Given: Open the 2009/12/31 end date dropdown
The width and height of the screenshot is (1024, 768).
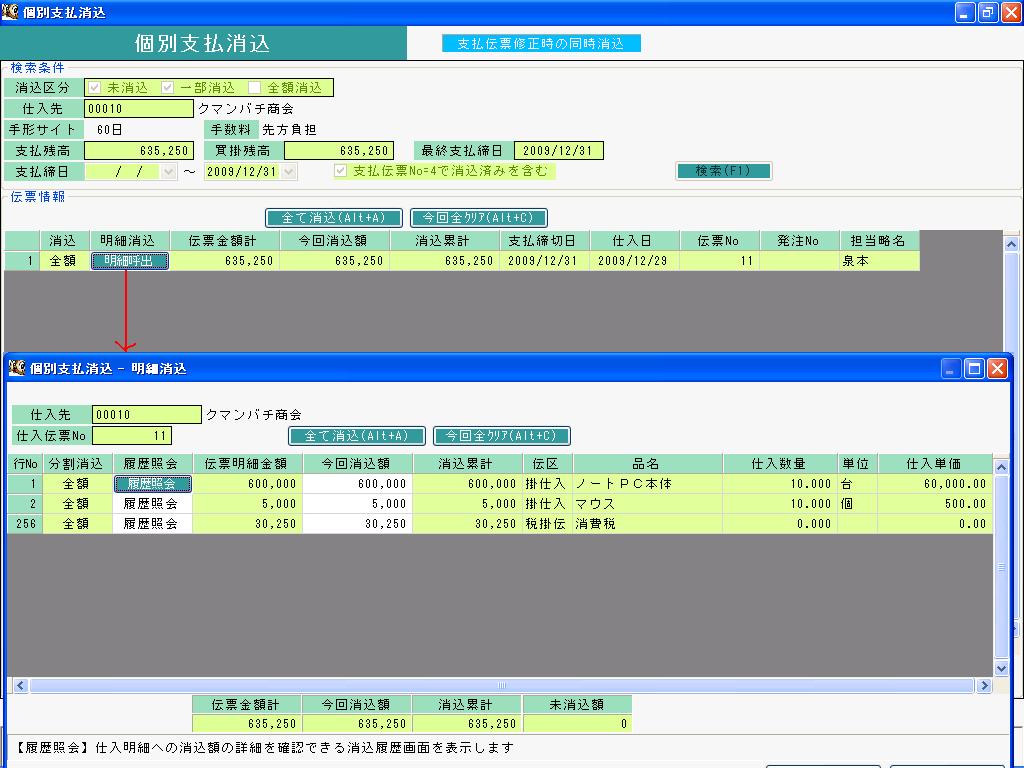Looking at the screenshot, I should coord(289,172).
